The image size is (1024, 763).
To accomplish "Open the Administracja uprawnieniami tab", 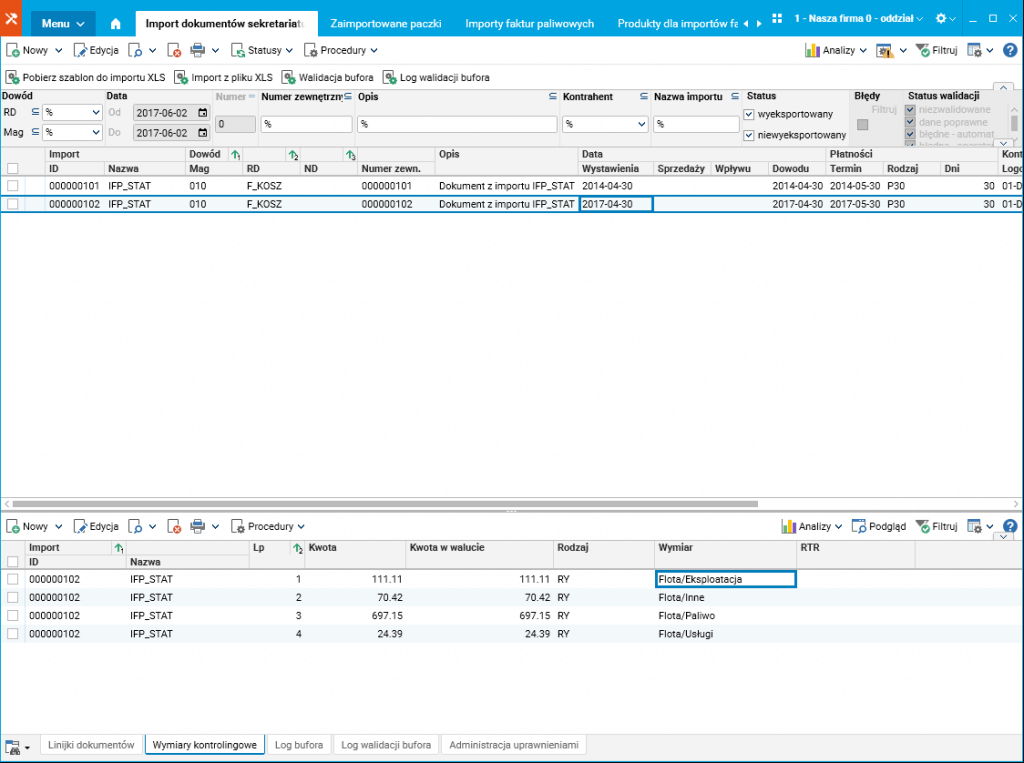I will coord(514,745).
